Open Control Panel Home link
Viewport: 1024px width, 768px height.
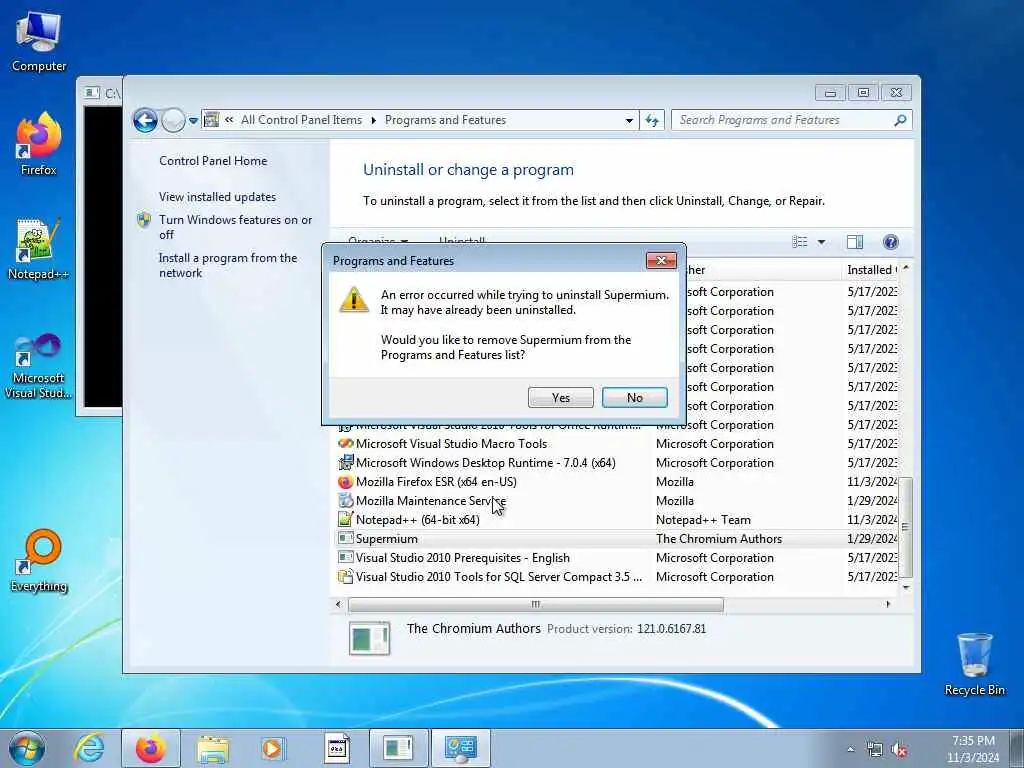pos(213,161)
